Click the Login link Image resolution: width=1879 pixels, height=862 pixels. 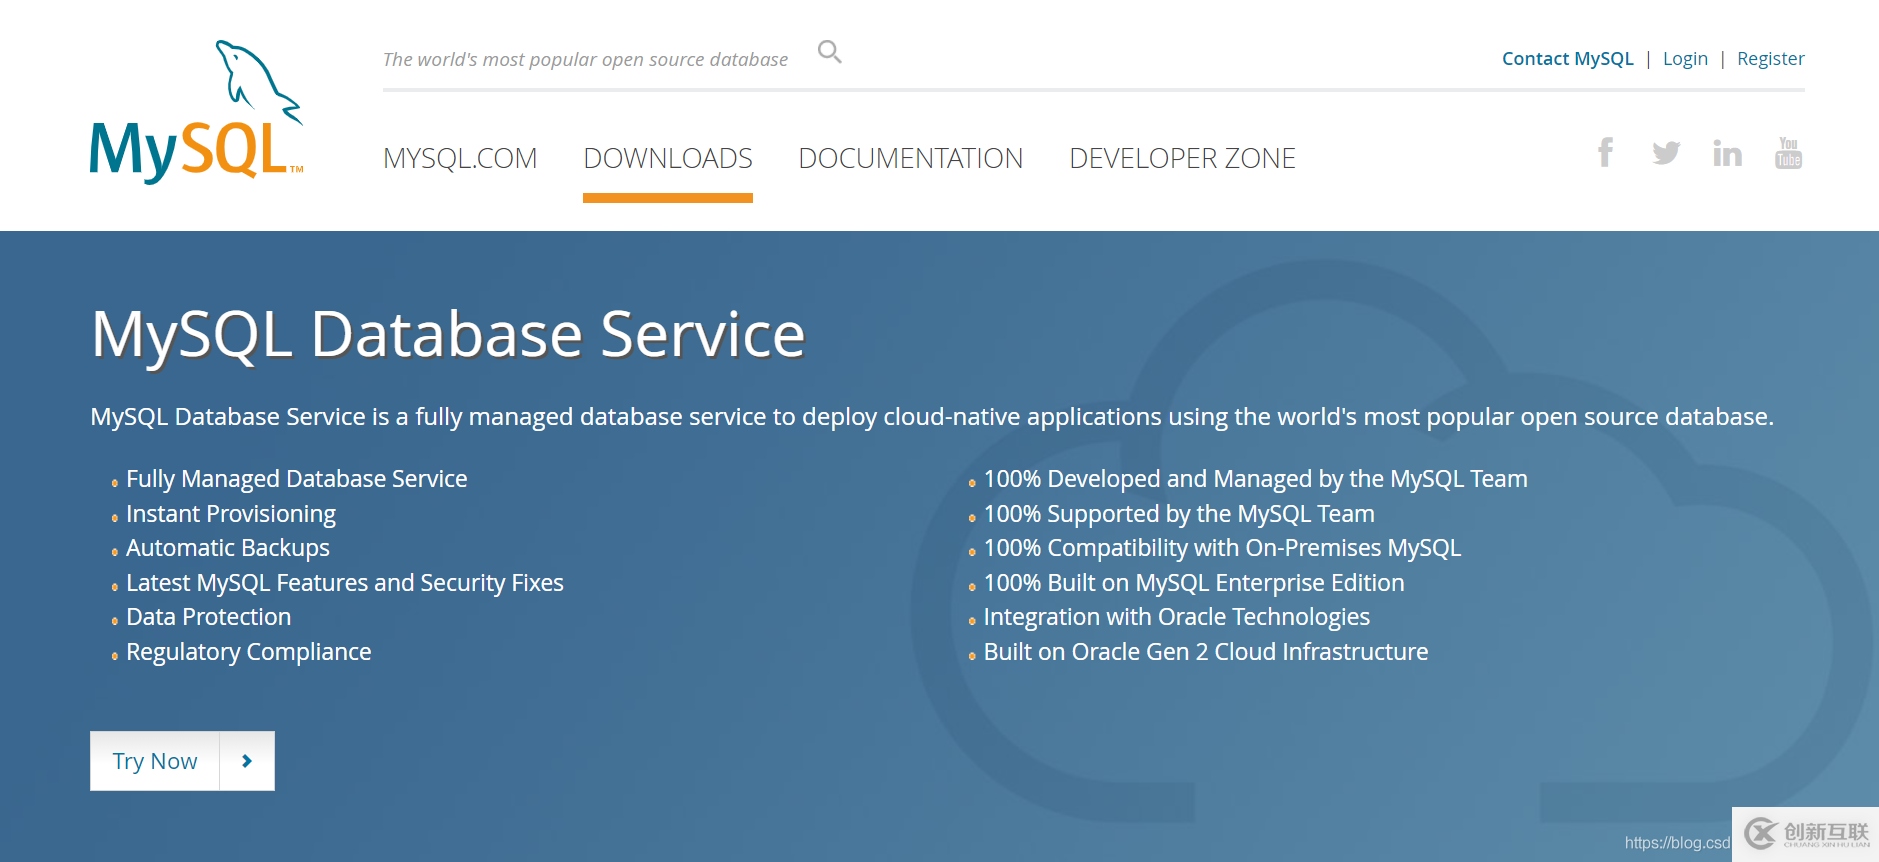pyautogui.click(x=1685, y=59)
